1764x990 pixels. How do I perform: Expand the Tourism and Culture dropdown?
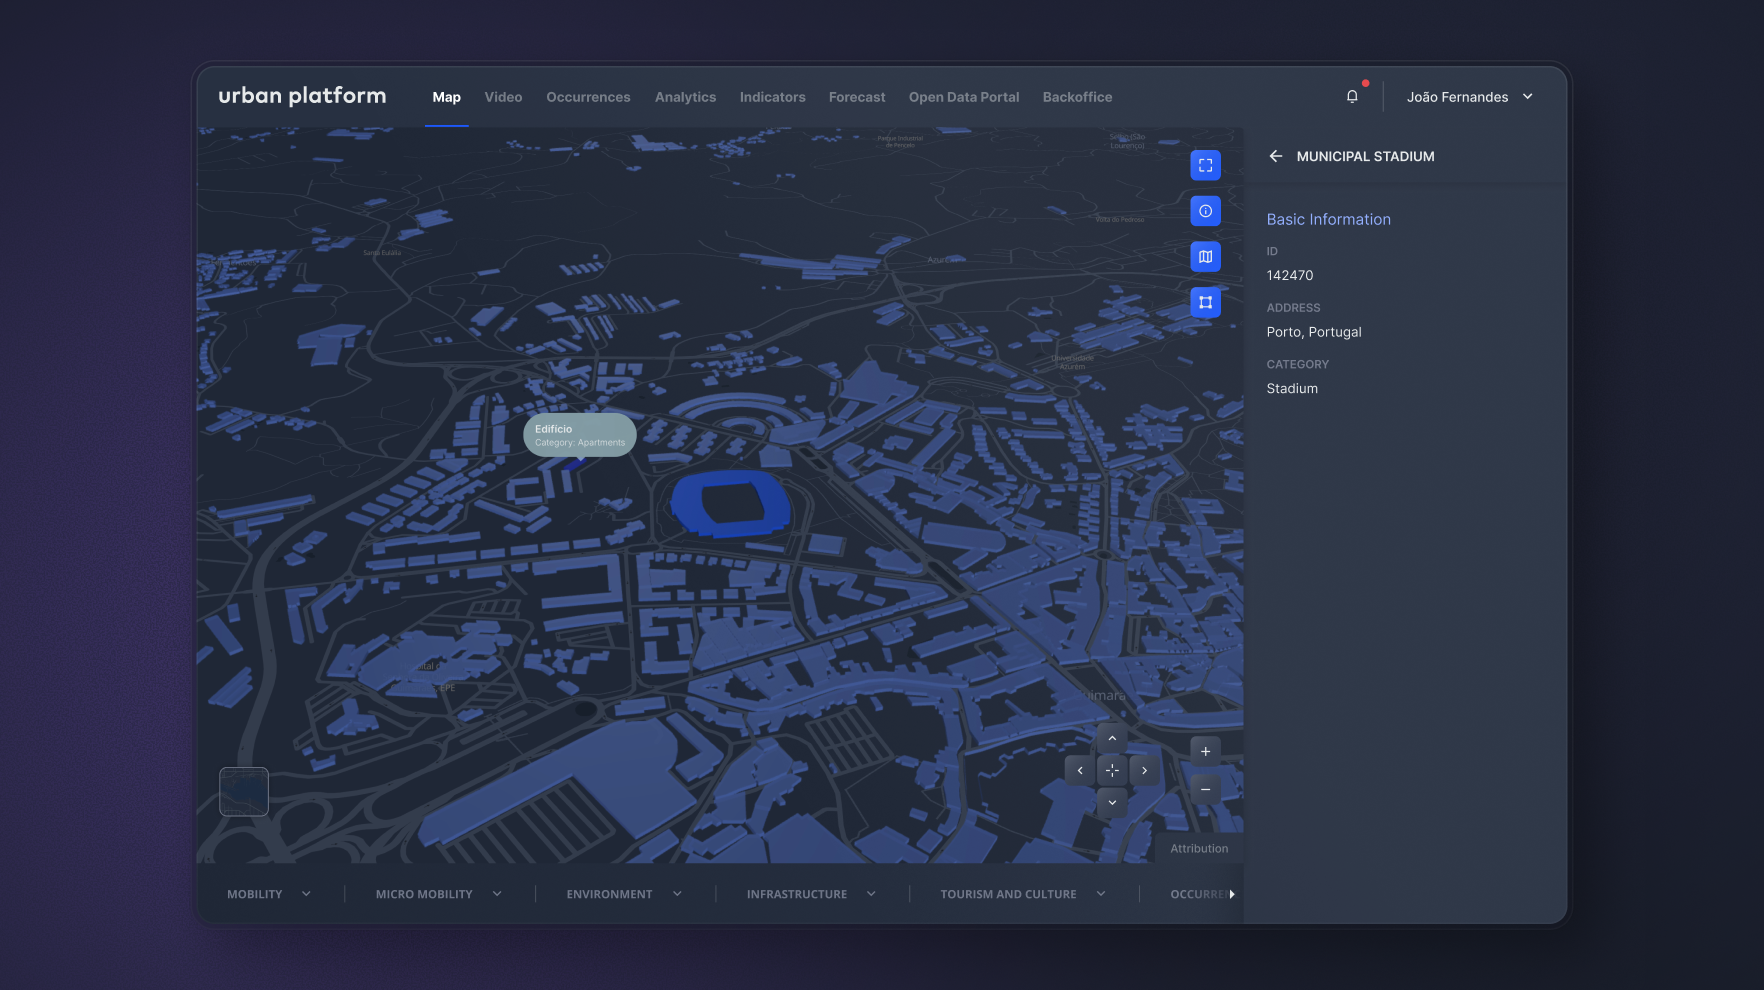[x=1022, y=894]
